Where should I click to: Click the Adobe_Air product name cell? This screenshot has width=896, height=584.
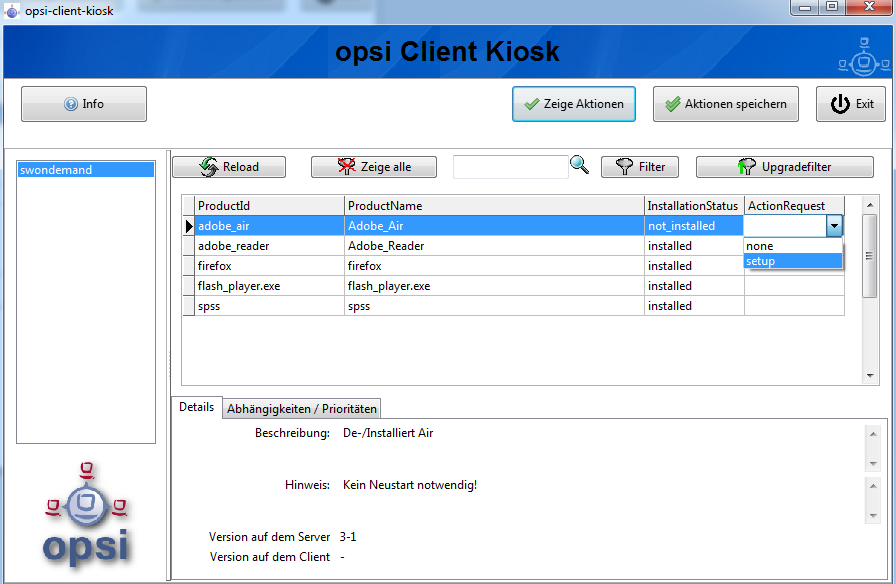click(494, 226)
